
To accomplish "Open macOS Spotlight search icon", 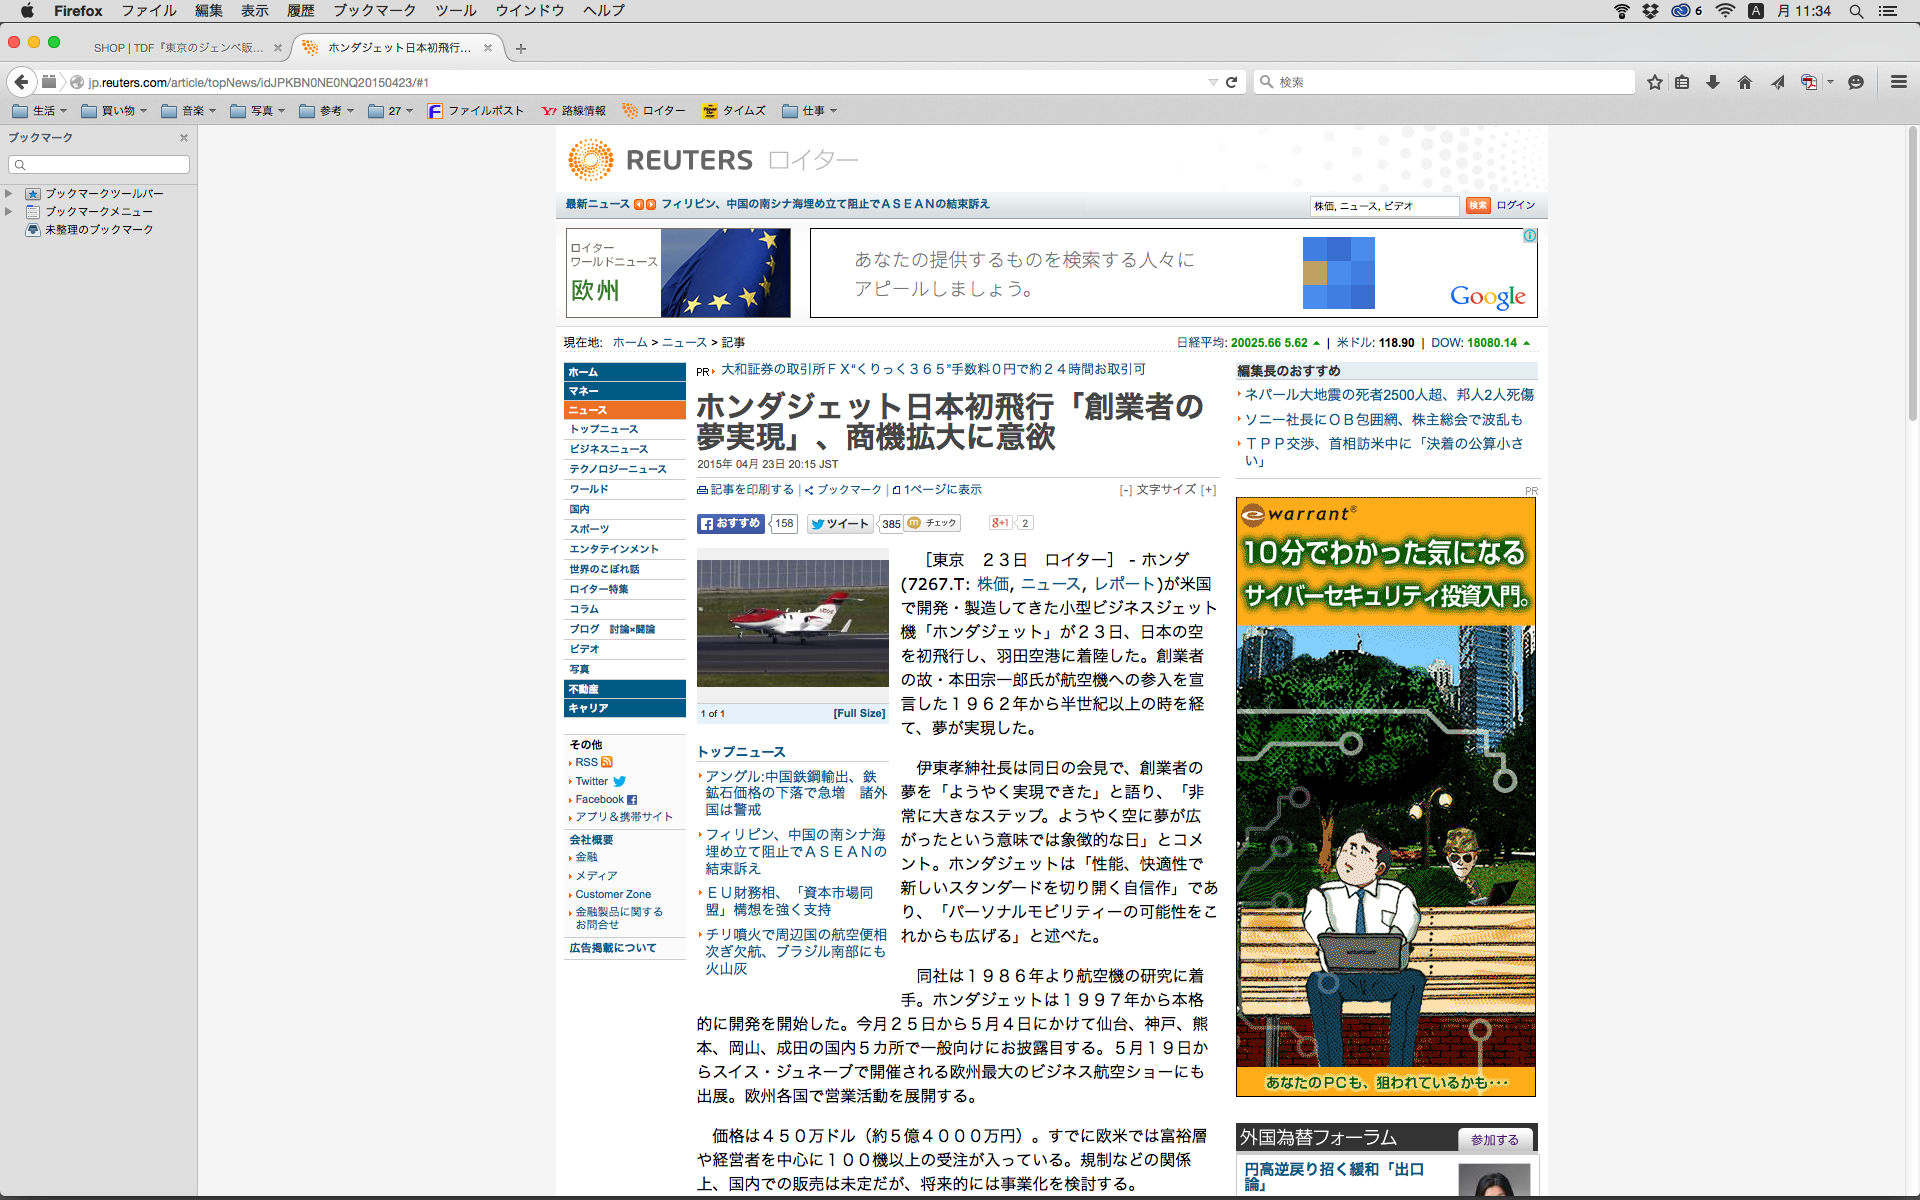I will 1856,11.
